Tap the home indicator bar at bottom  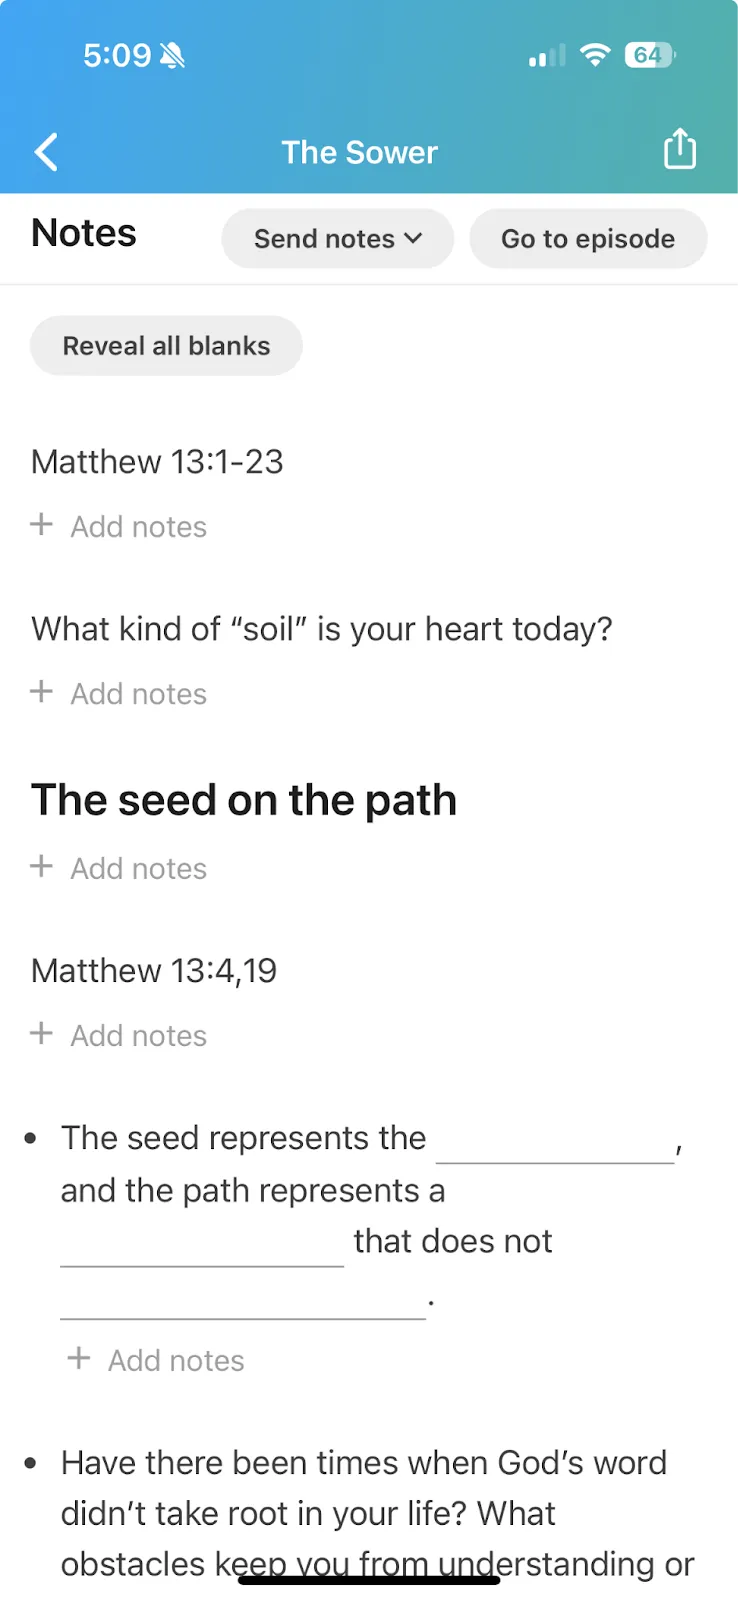coord(369,1580)
